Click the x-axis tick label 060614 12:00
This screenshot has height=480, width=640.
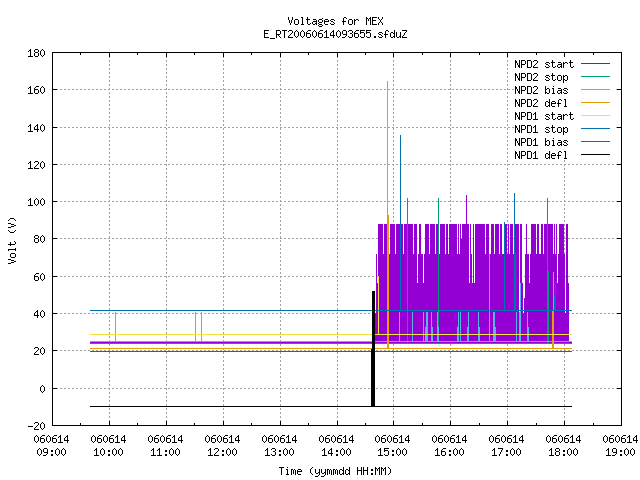222,446
